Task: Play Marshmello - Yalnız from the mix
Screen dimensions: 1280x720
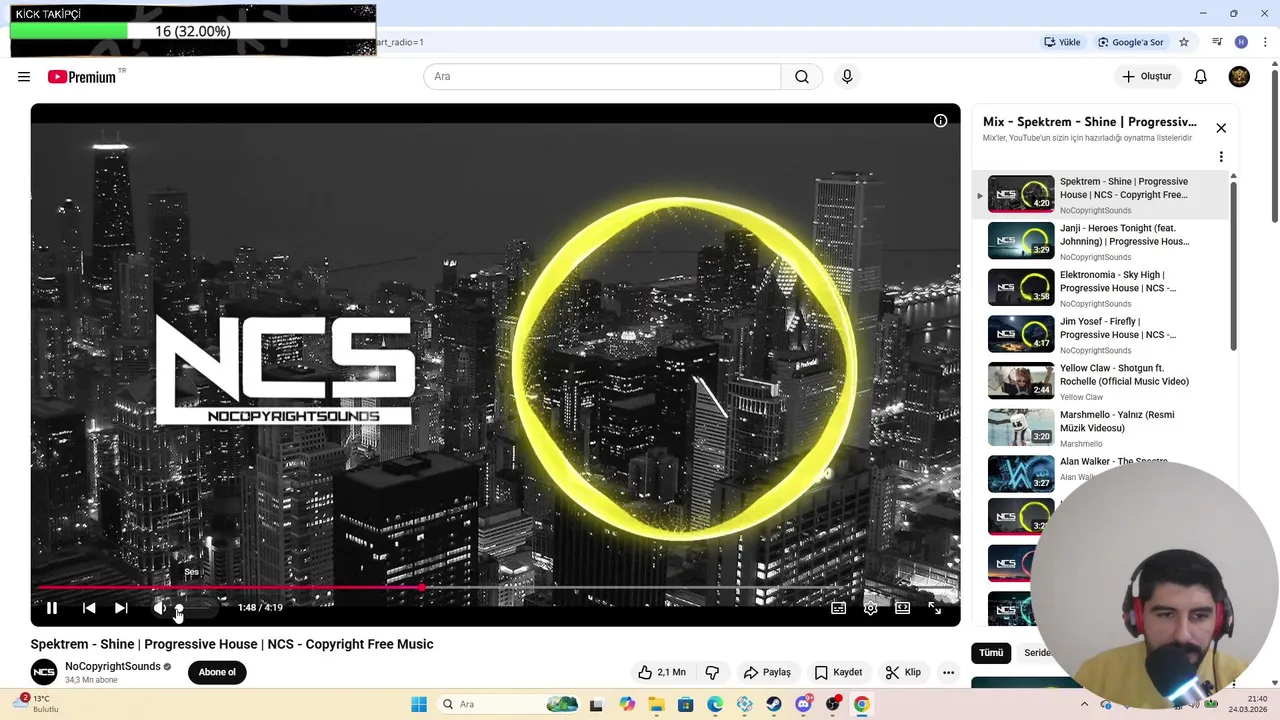Action: pos(1100,428)
